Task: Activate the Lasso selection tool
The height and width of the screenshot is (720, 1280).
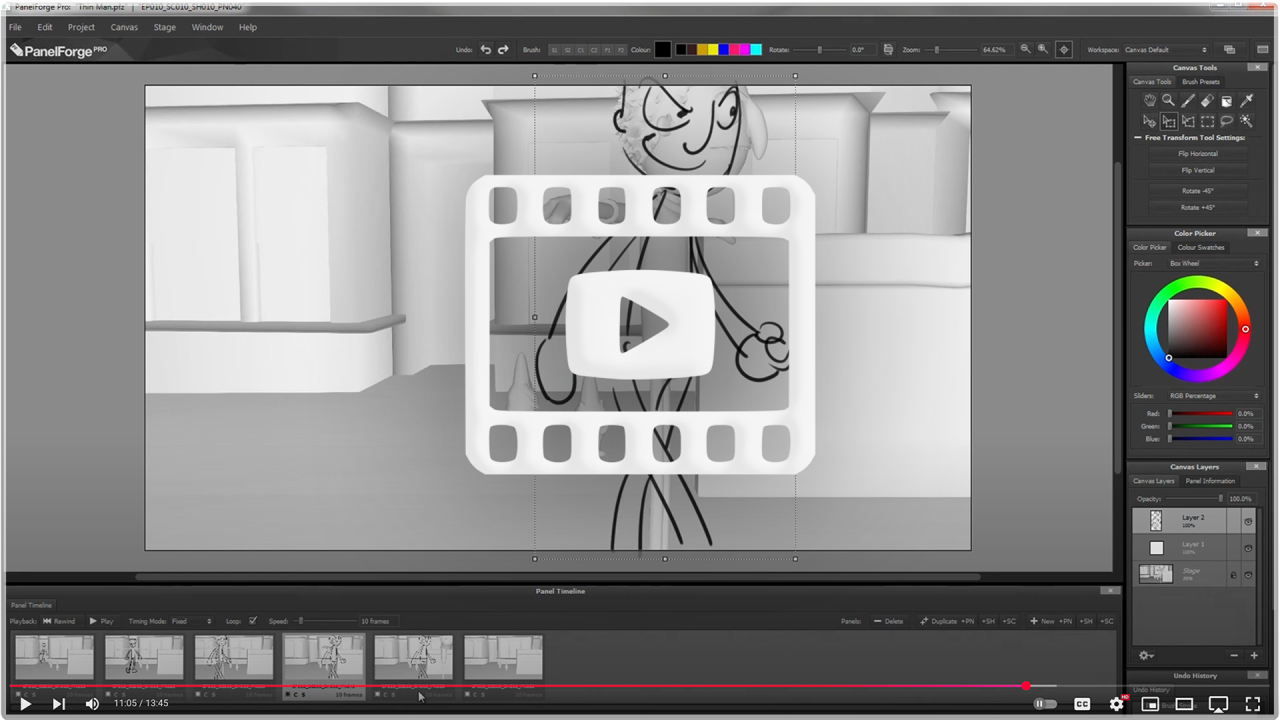Action: pos(1226,121)
